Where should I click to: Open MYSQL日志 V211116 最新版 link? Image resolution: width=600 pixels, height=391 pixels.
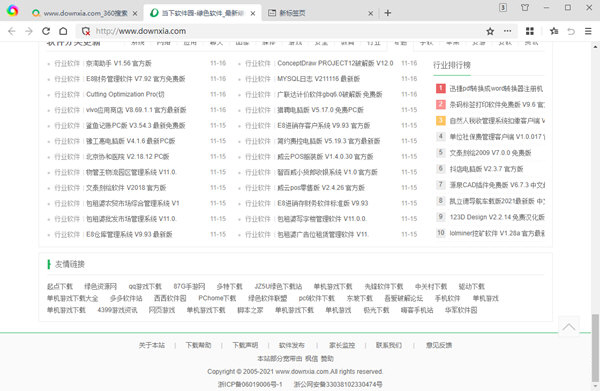click(318, 79)
